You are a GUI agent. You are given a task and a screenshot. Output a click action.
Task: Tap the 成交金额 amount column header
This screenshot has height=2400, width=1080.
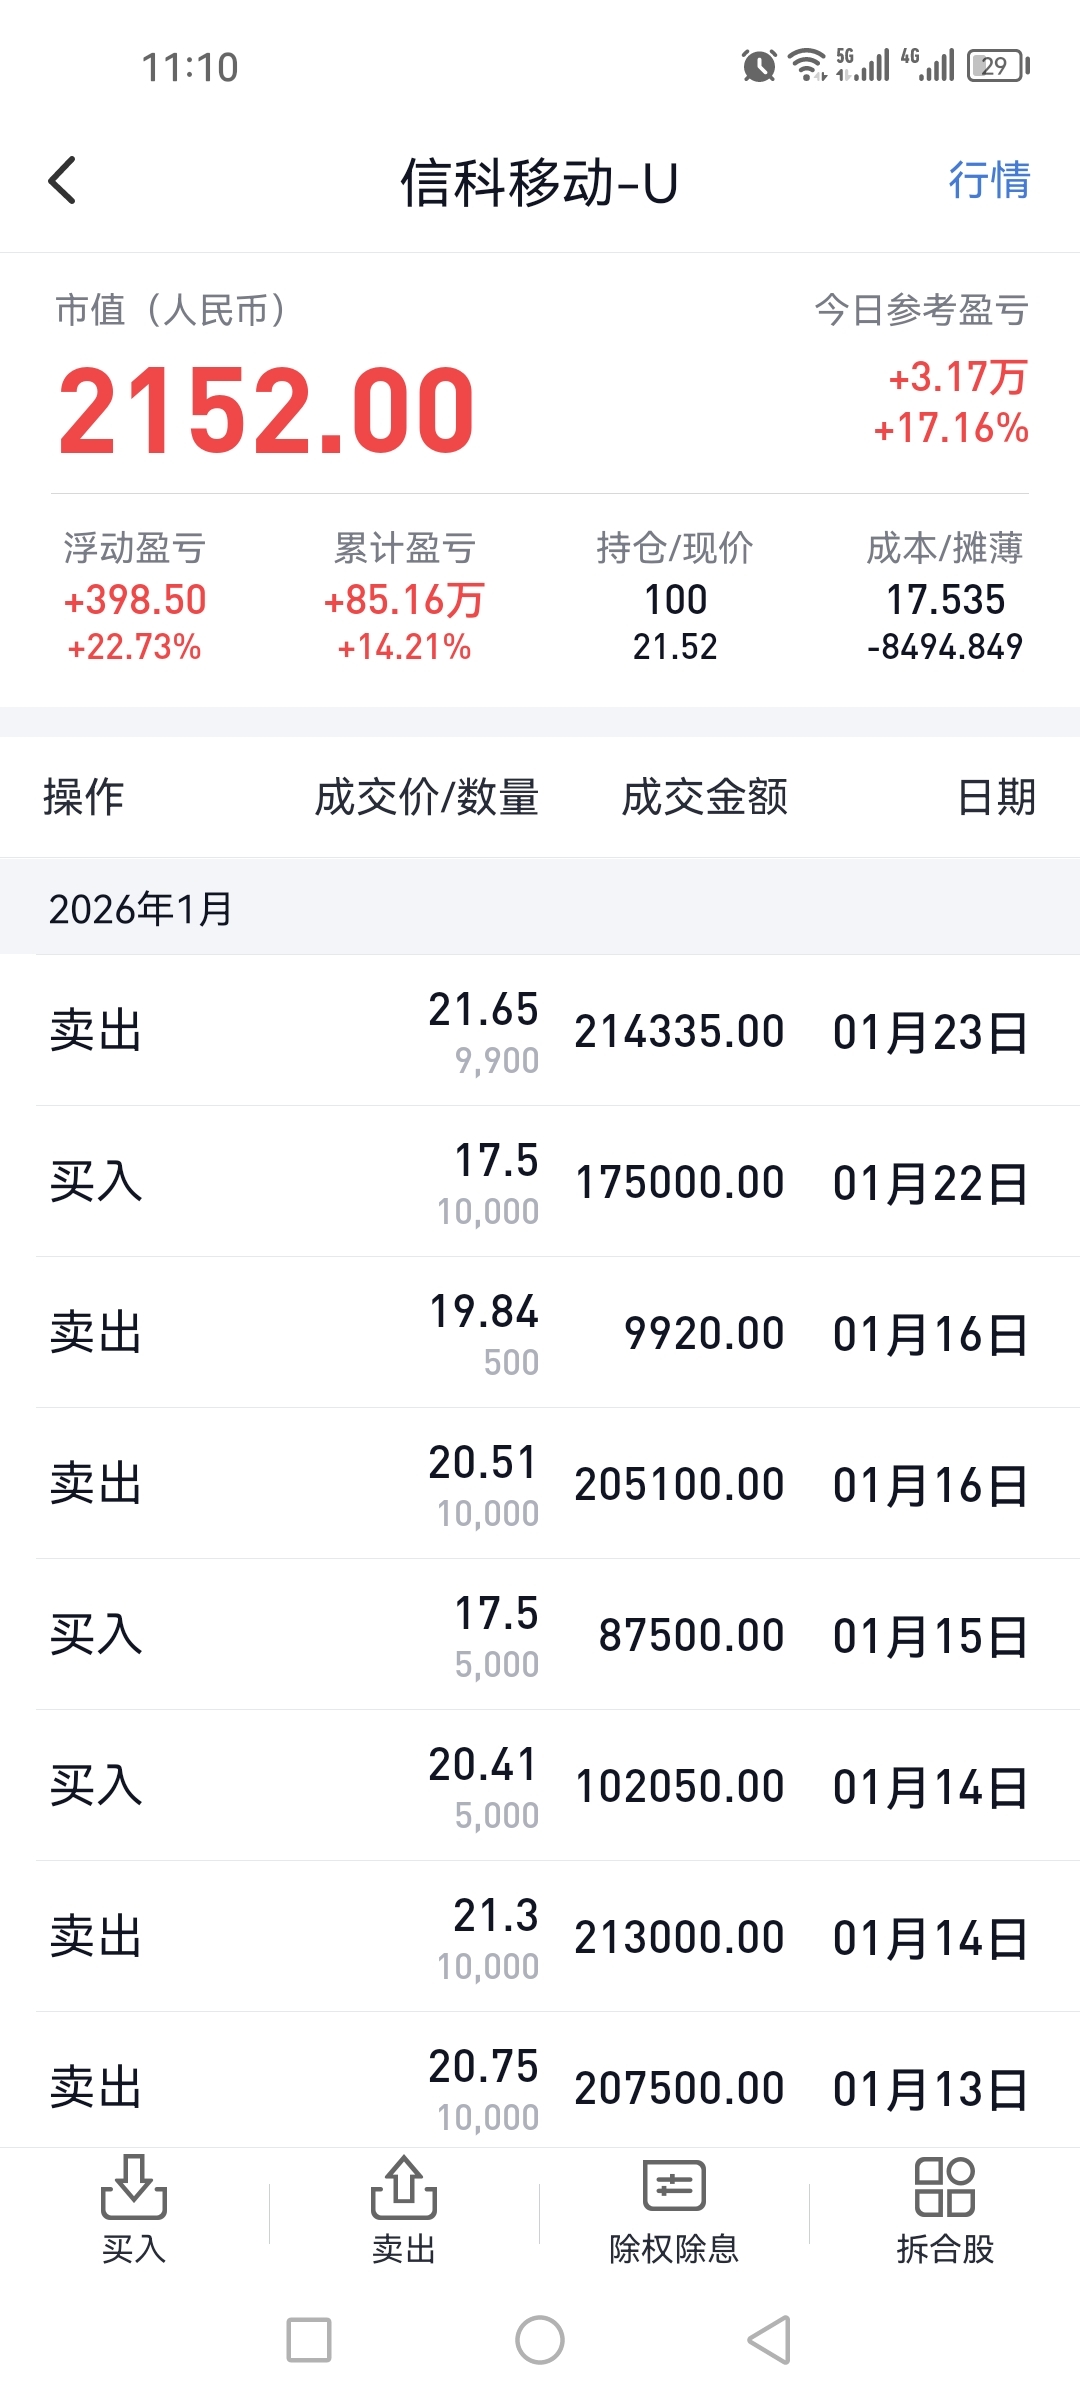(704, 798)
